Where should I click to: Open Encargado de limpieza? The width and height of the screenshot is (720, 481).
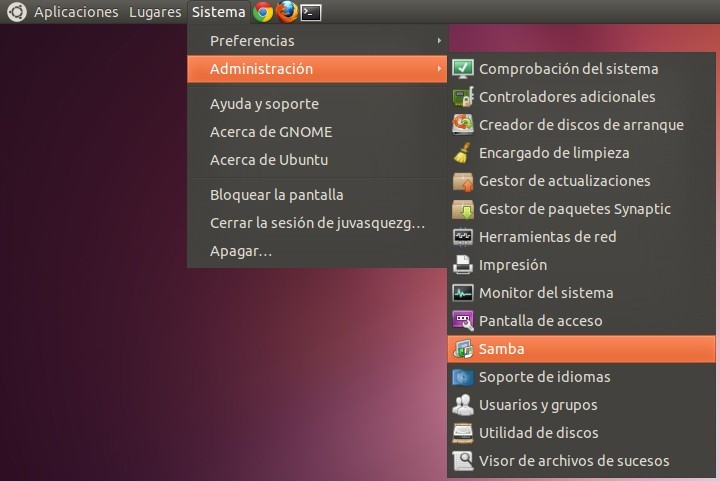pyautogui.click(x=581, y=153)
